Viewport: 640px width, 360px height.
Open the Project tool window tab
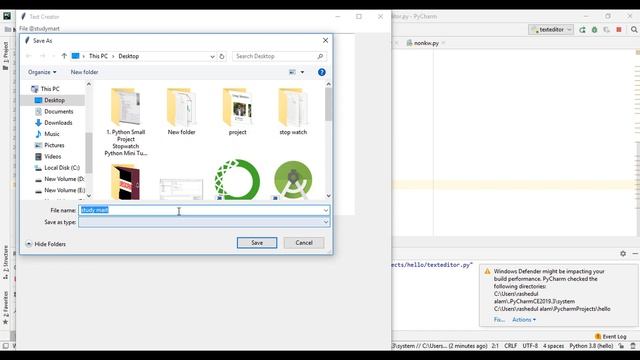[x=6, y=56]
